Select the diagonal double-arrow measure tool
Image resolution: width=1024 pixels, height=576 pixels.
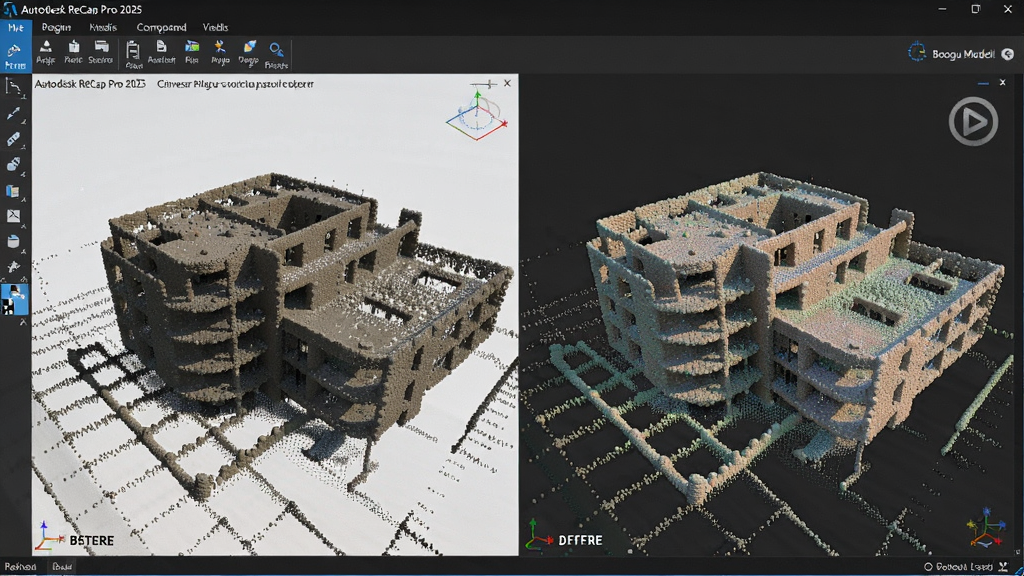[x=13, y=114]
